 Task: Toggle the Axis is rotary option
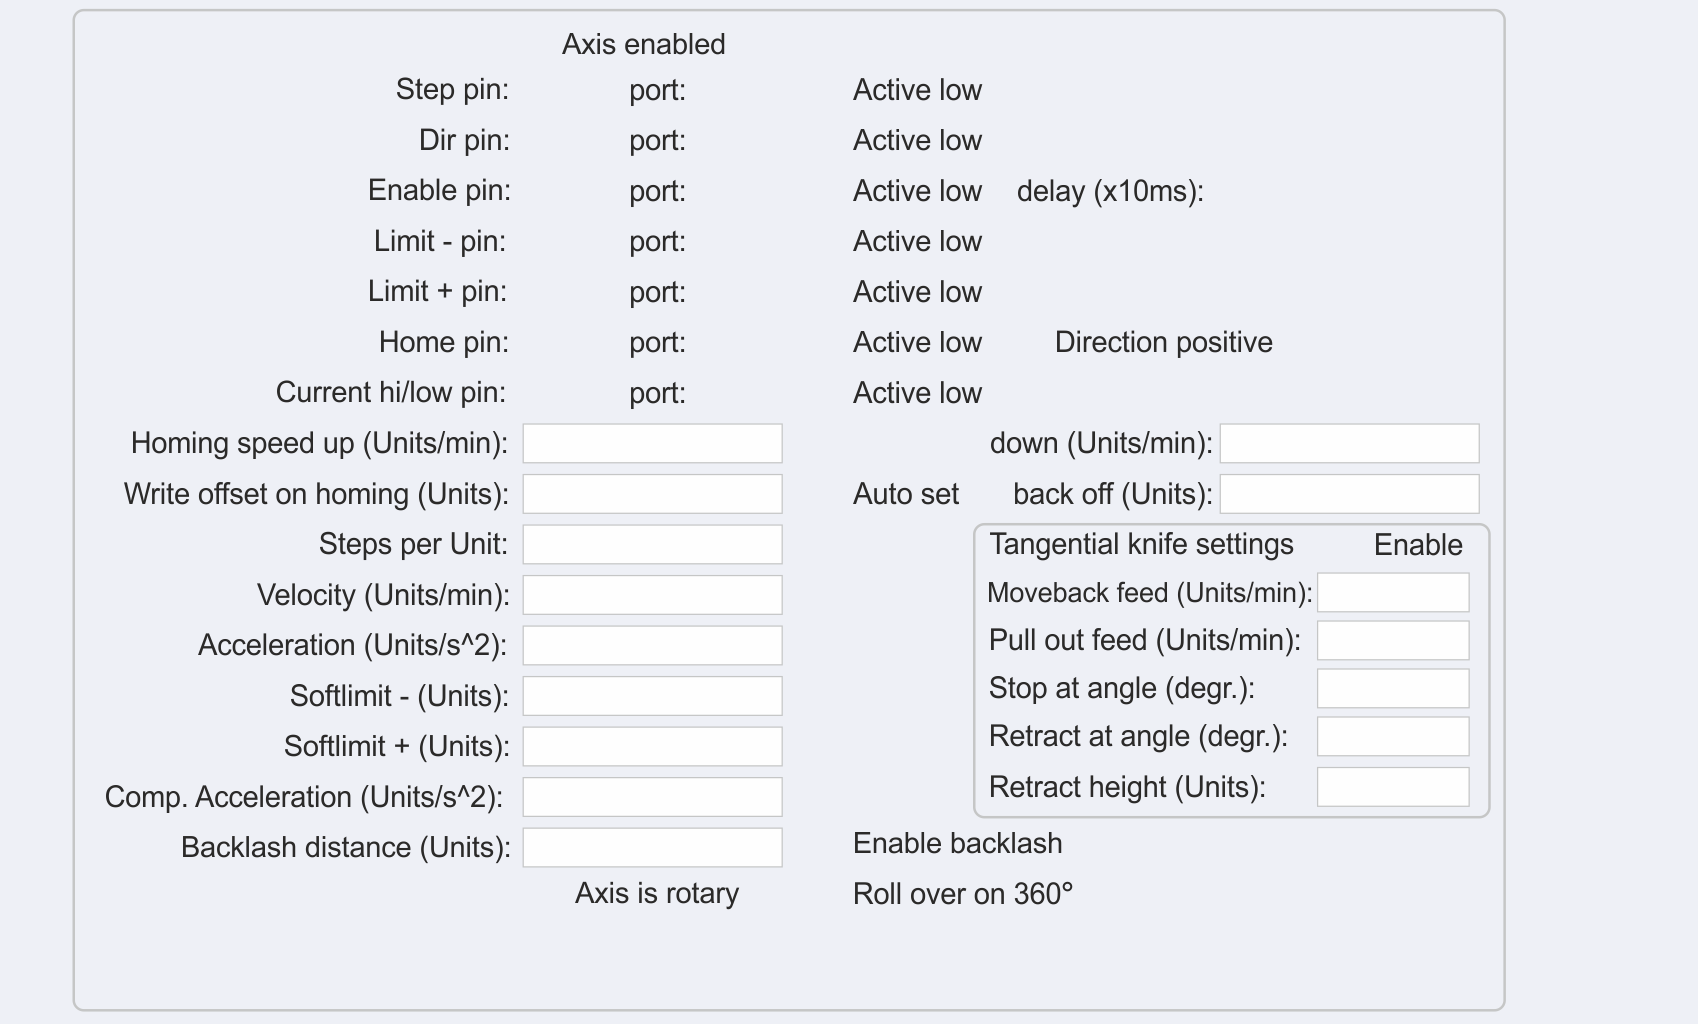pyautogui.click(x=656, y=893)
